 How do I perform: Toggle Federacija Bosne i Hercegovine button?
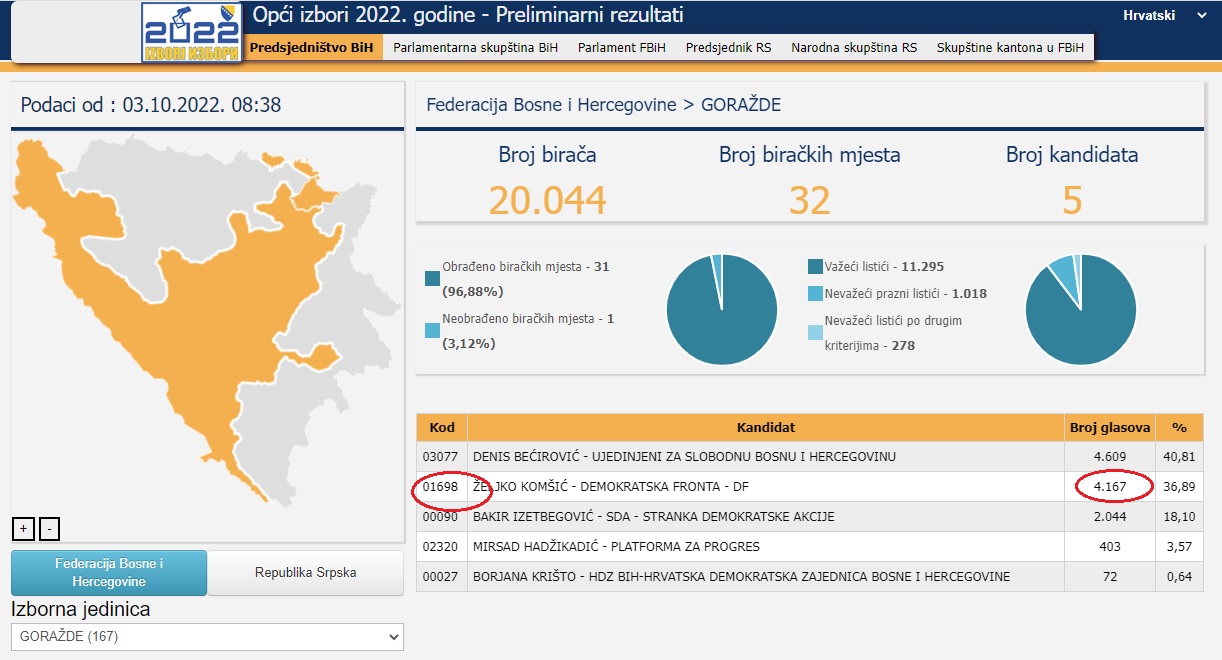(x=109, y=572)
